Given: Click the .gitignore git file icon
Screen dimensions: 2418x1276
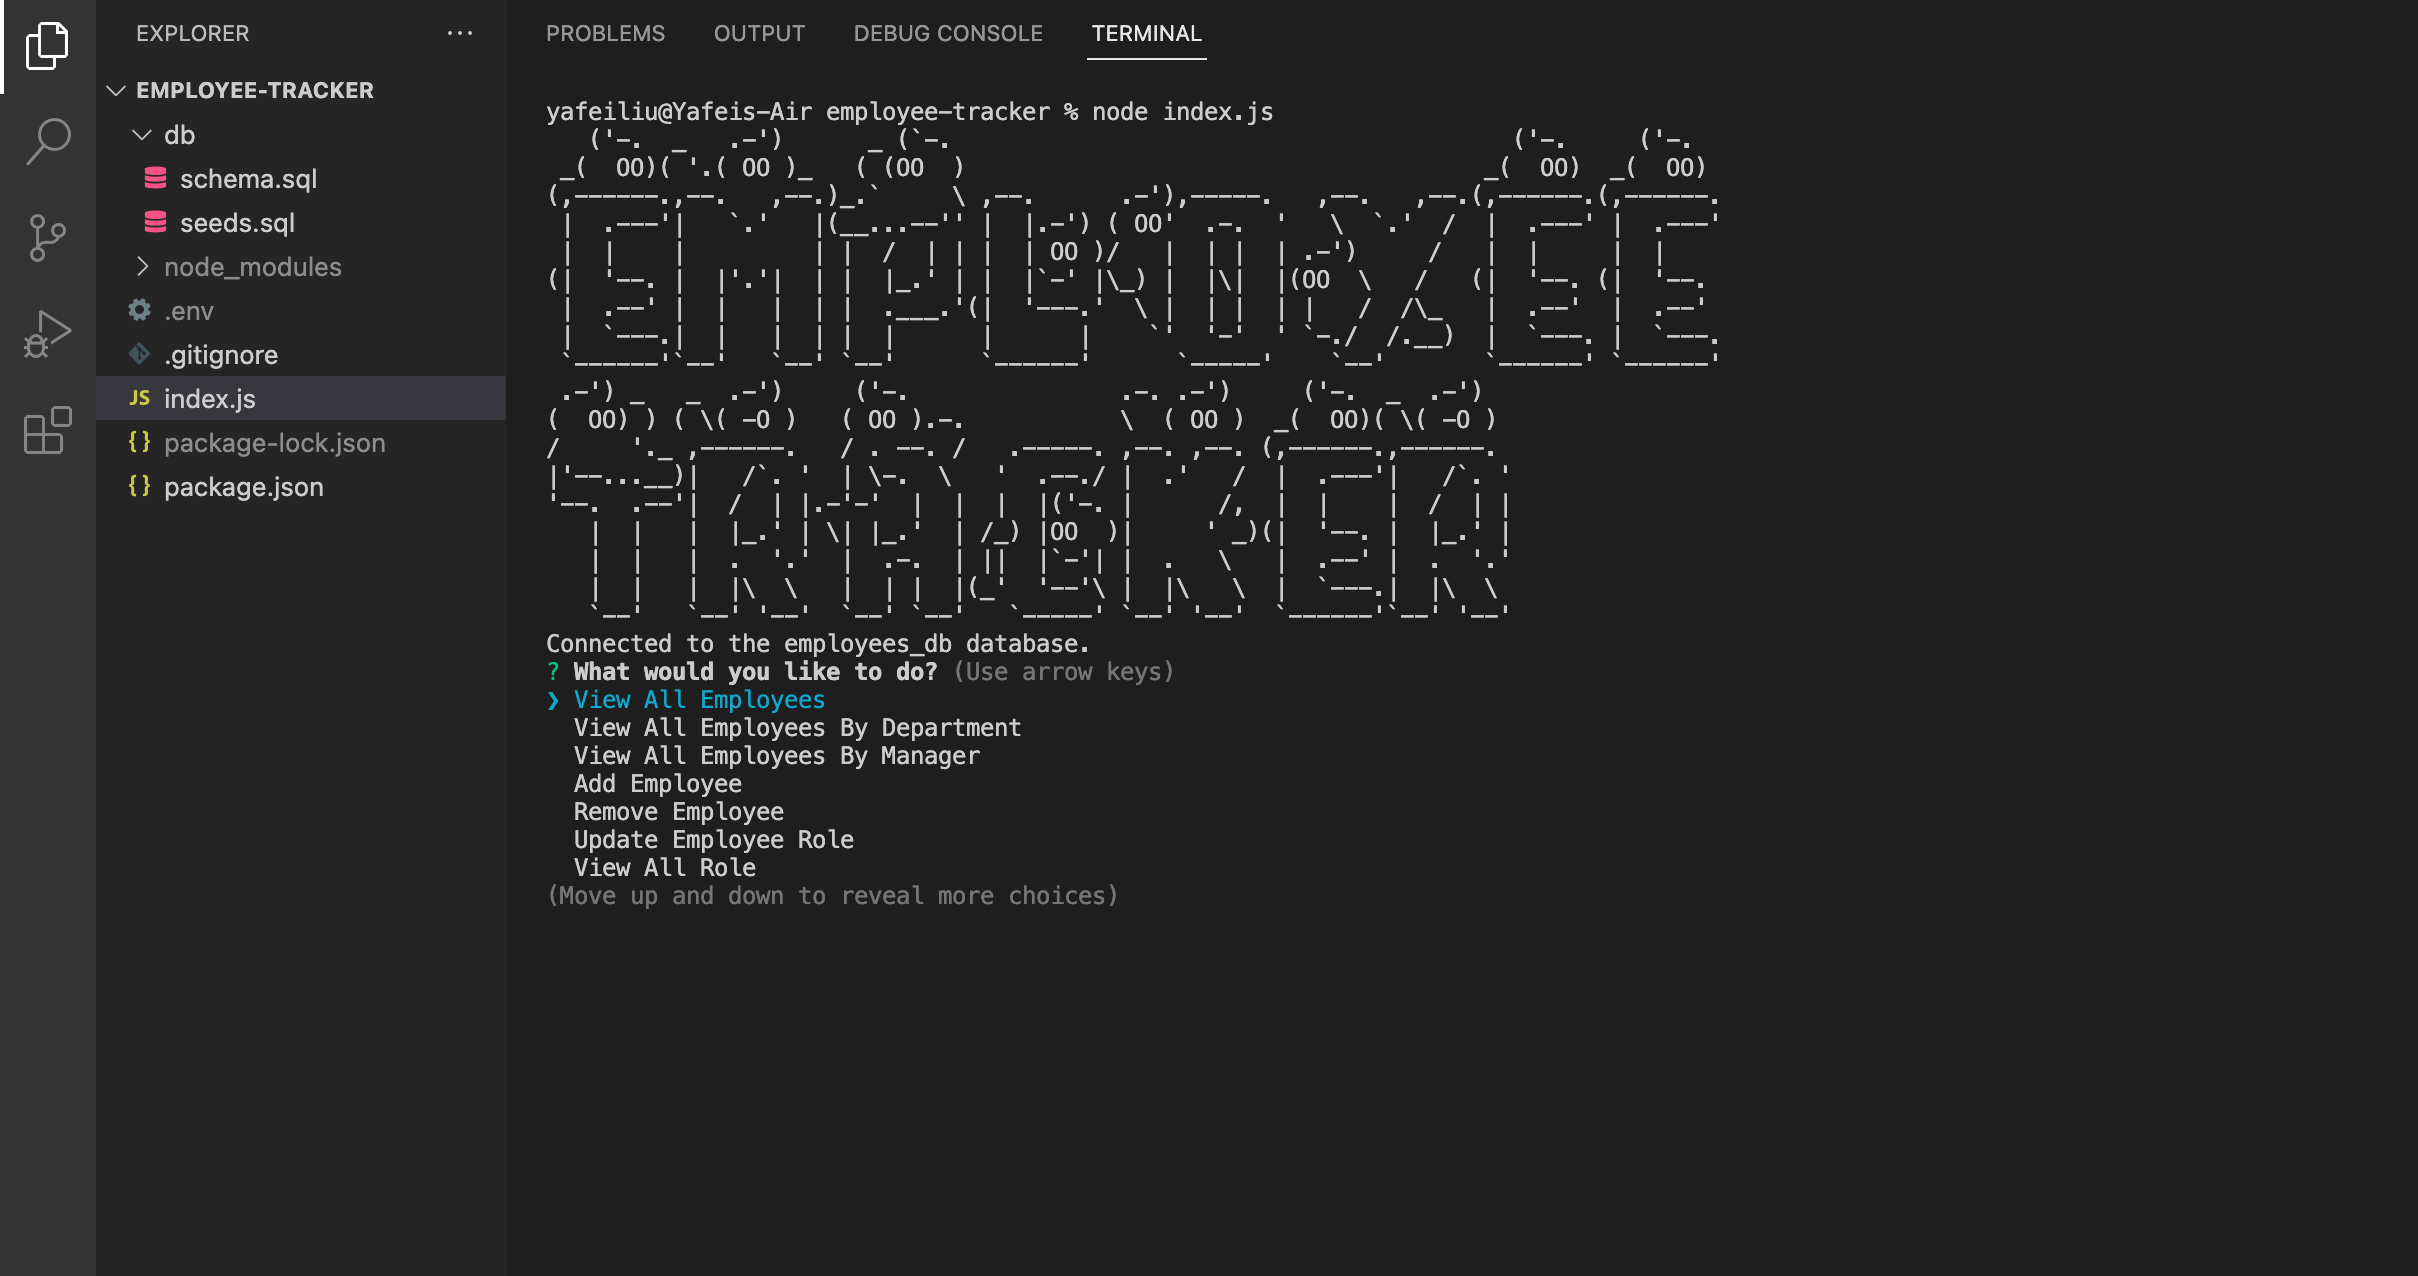Looking at the screenshot, I should 139,355.
